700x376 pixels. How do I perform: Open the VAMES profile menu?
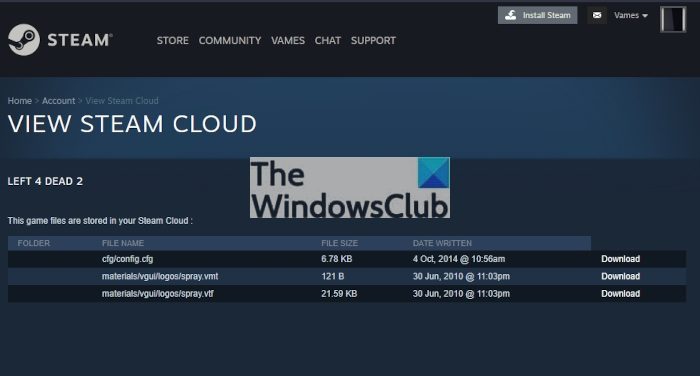coord(288,41)
